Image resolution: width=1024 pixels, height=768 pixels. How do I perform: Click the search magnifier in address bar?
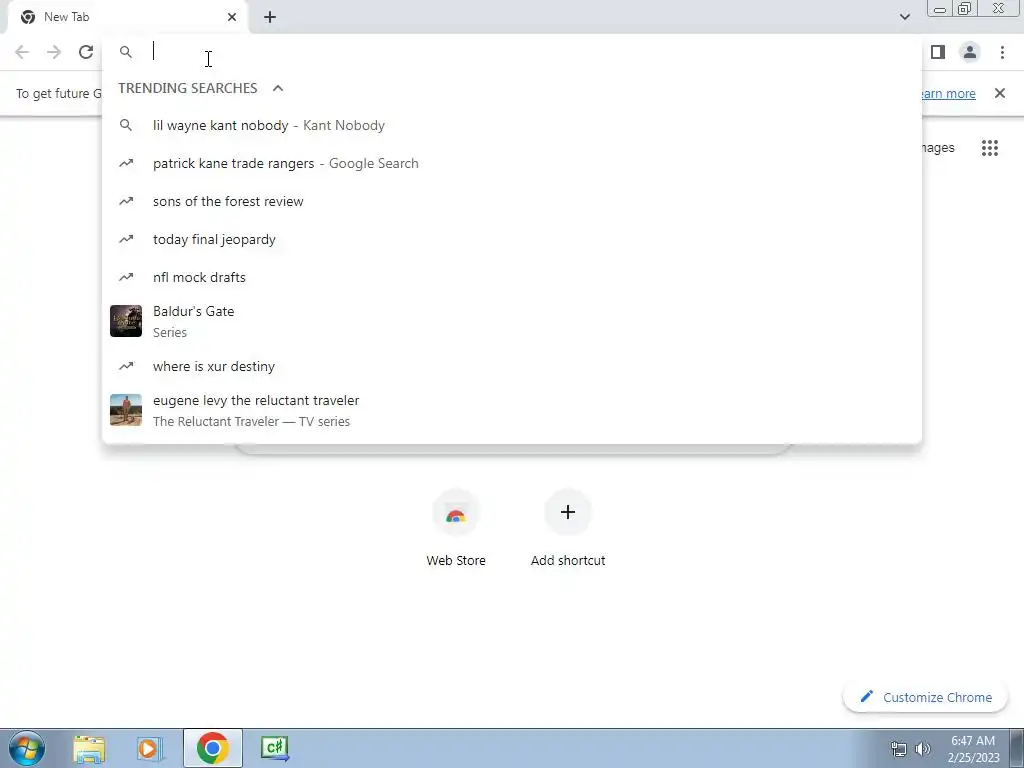(x=126, y=52)
